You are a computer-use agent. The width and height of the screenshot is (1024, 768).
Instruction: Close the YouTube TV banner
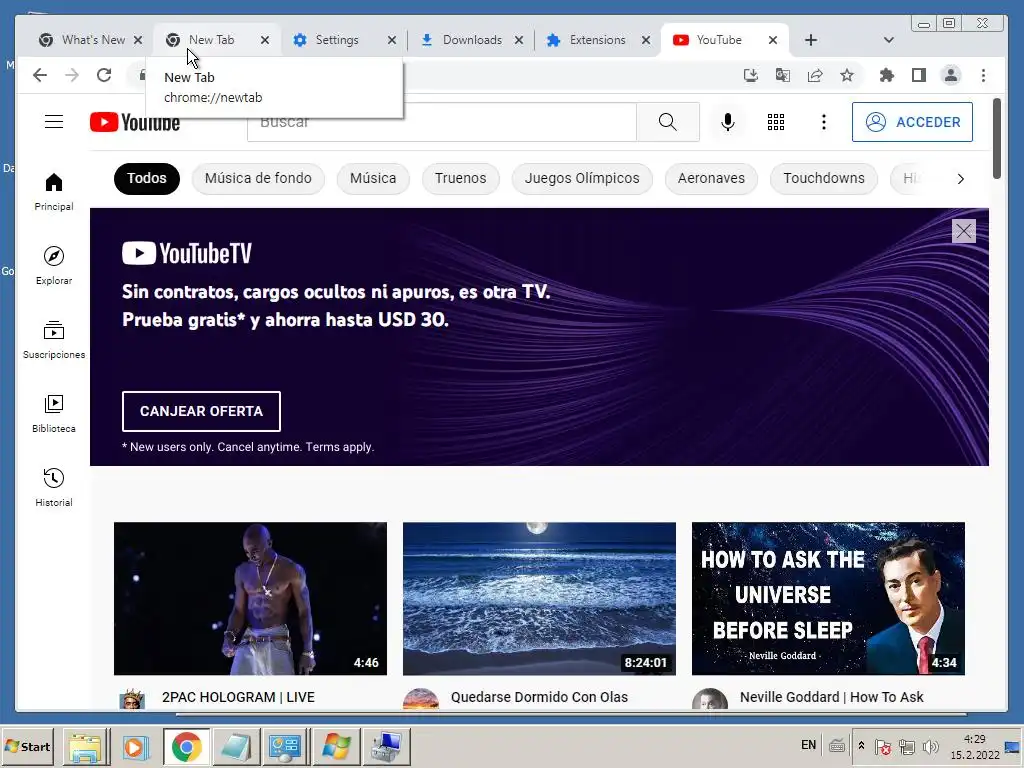click(x=964, y=231)
